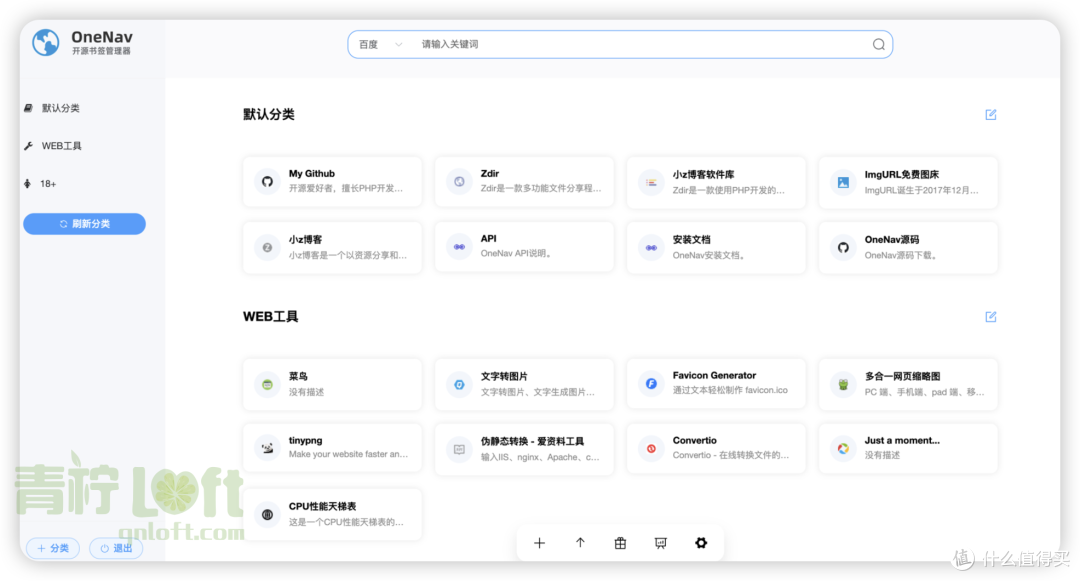Click the + 分类 button
The height and width of the screenshot is (581, 1080).
pyautogui.click(x=53, y=548)
